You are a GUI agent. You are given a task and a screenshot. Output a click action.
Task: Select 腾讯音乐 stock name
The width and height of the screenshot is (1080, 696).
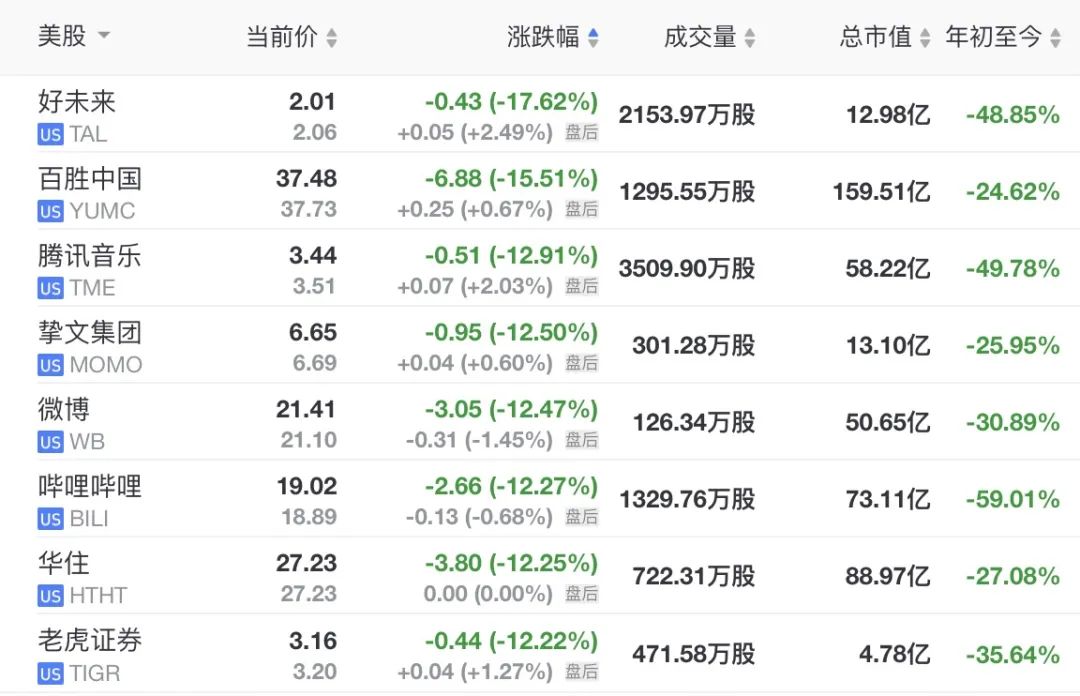pos(90,256)
